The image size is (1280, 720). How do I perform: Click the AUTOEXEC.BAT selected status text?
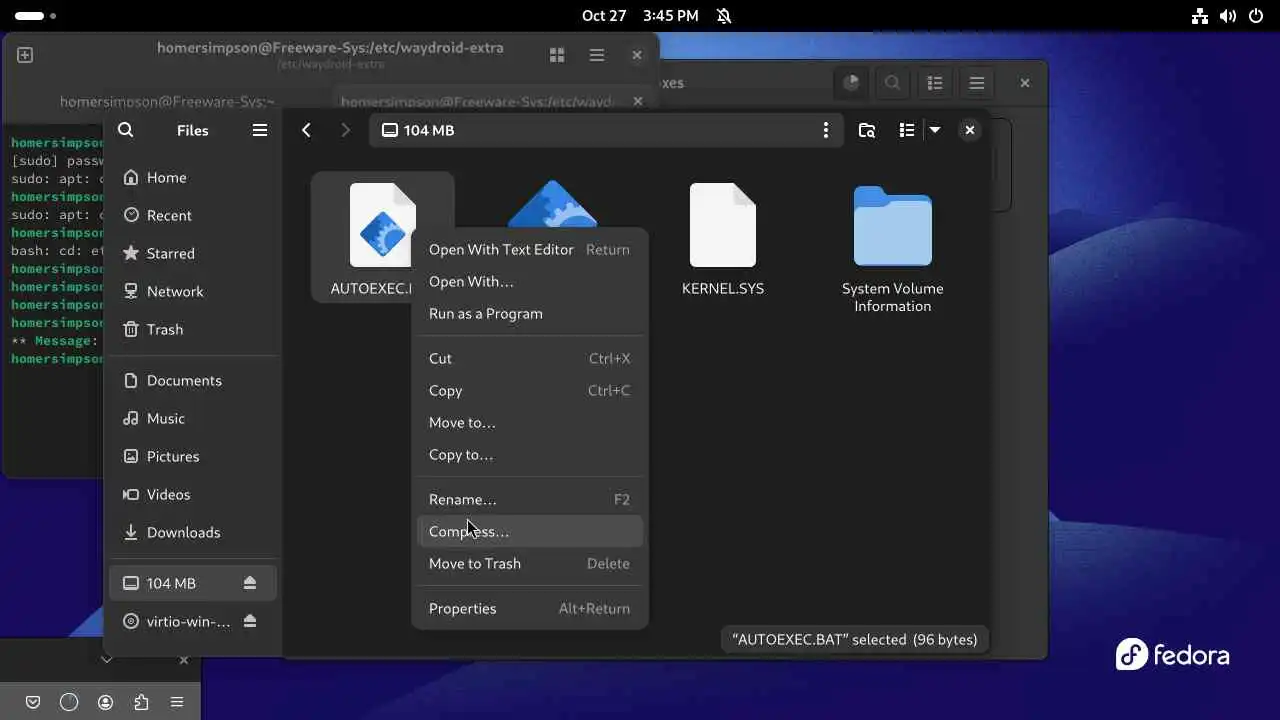855,639
